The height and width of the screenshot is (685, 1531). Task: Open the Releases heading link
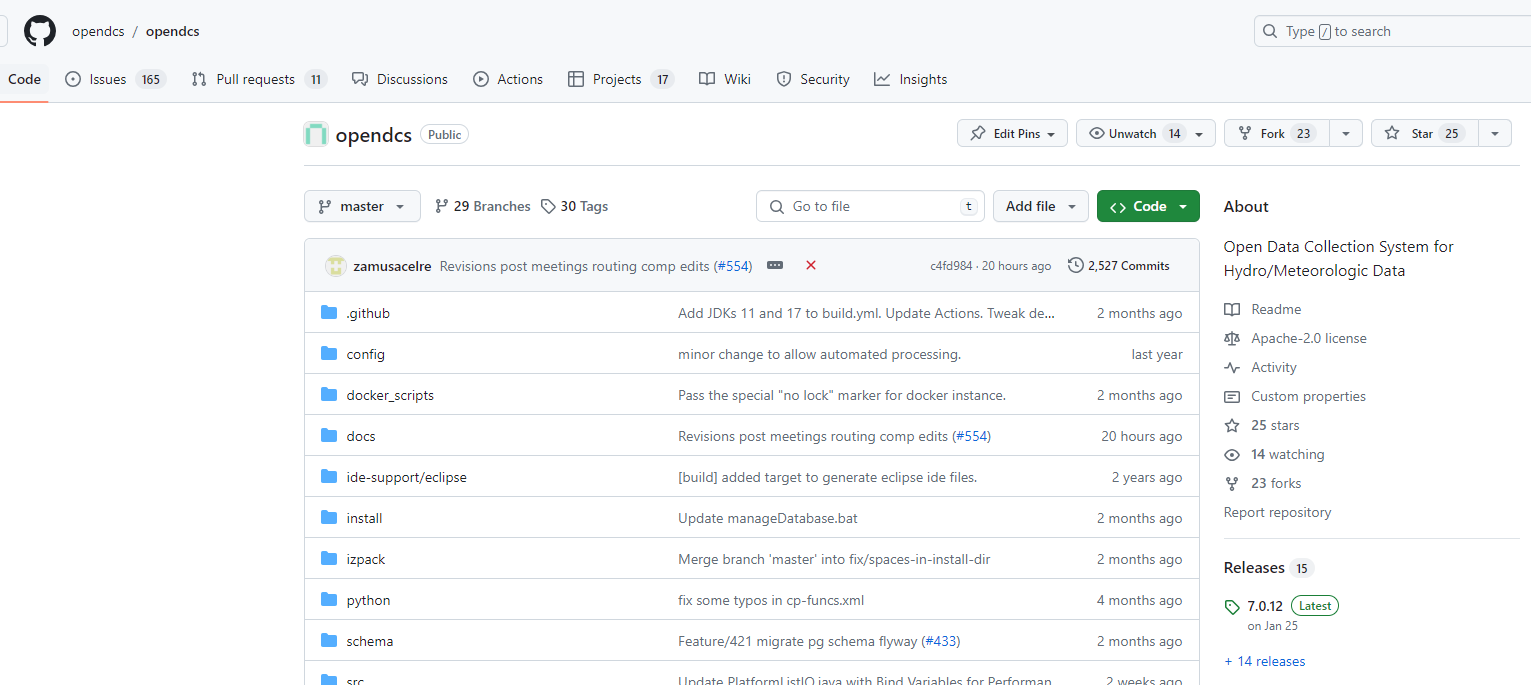pos(1254,568)
